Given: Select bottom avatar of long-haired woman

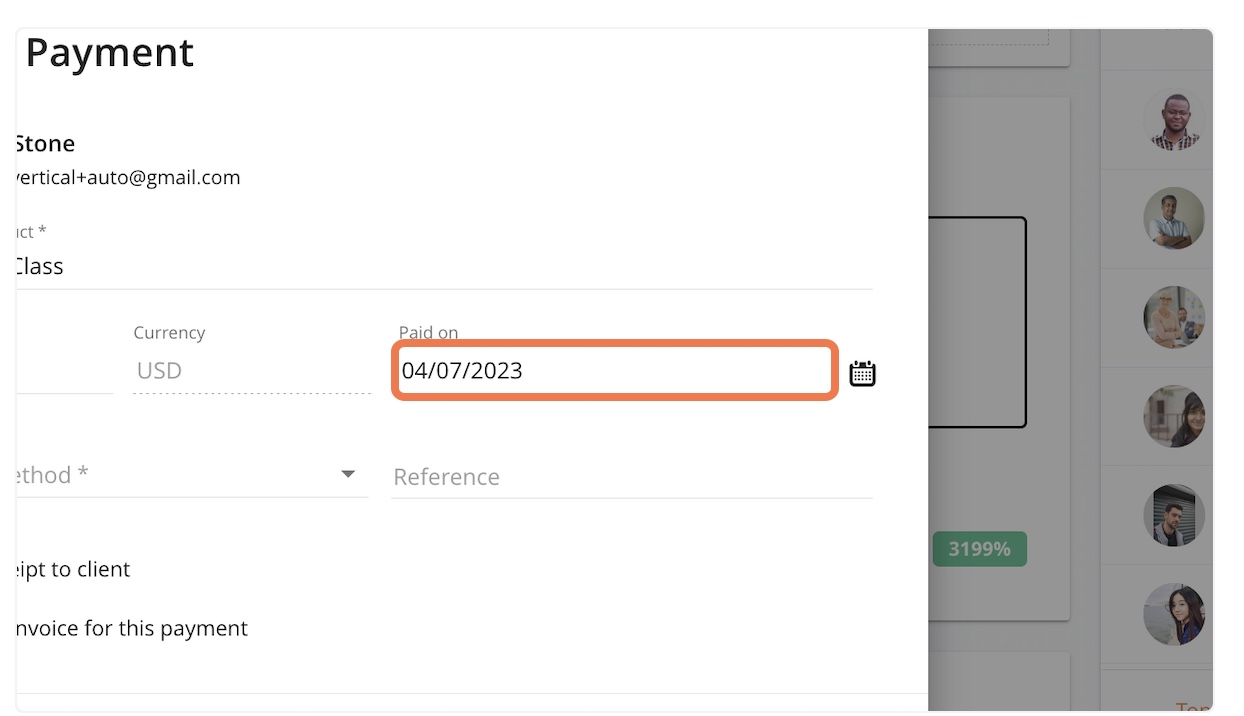Looking at the screenshot, I should [1173, 614].
